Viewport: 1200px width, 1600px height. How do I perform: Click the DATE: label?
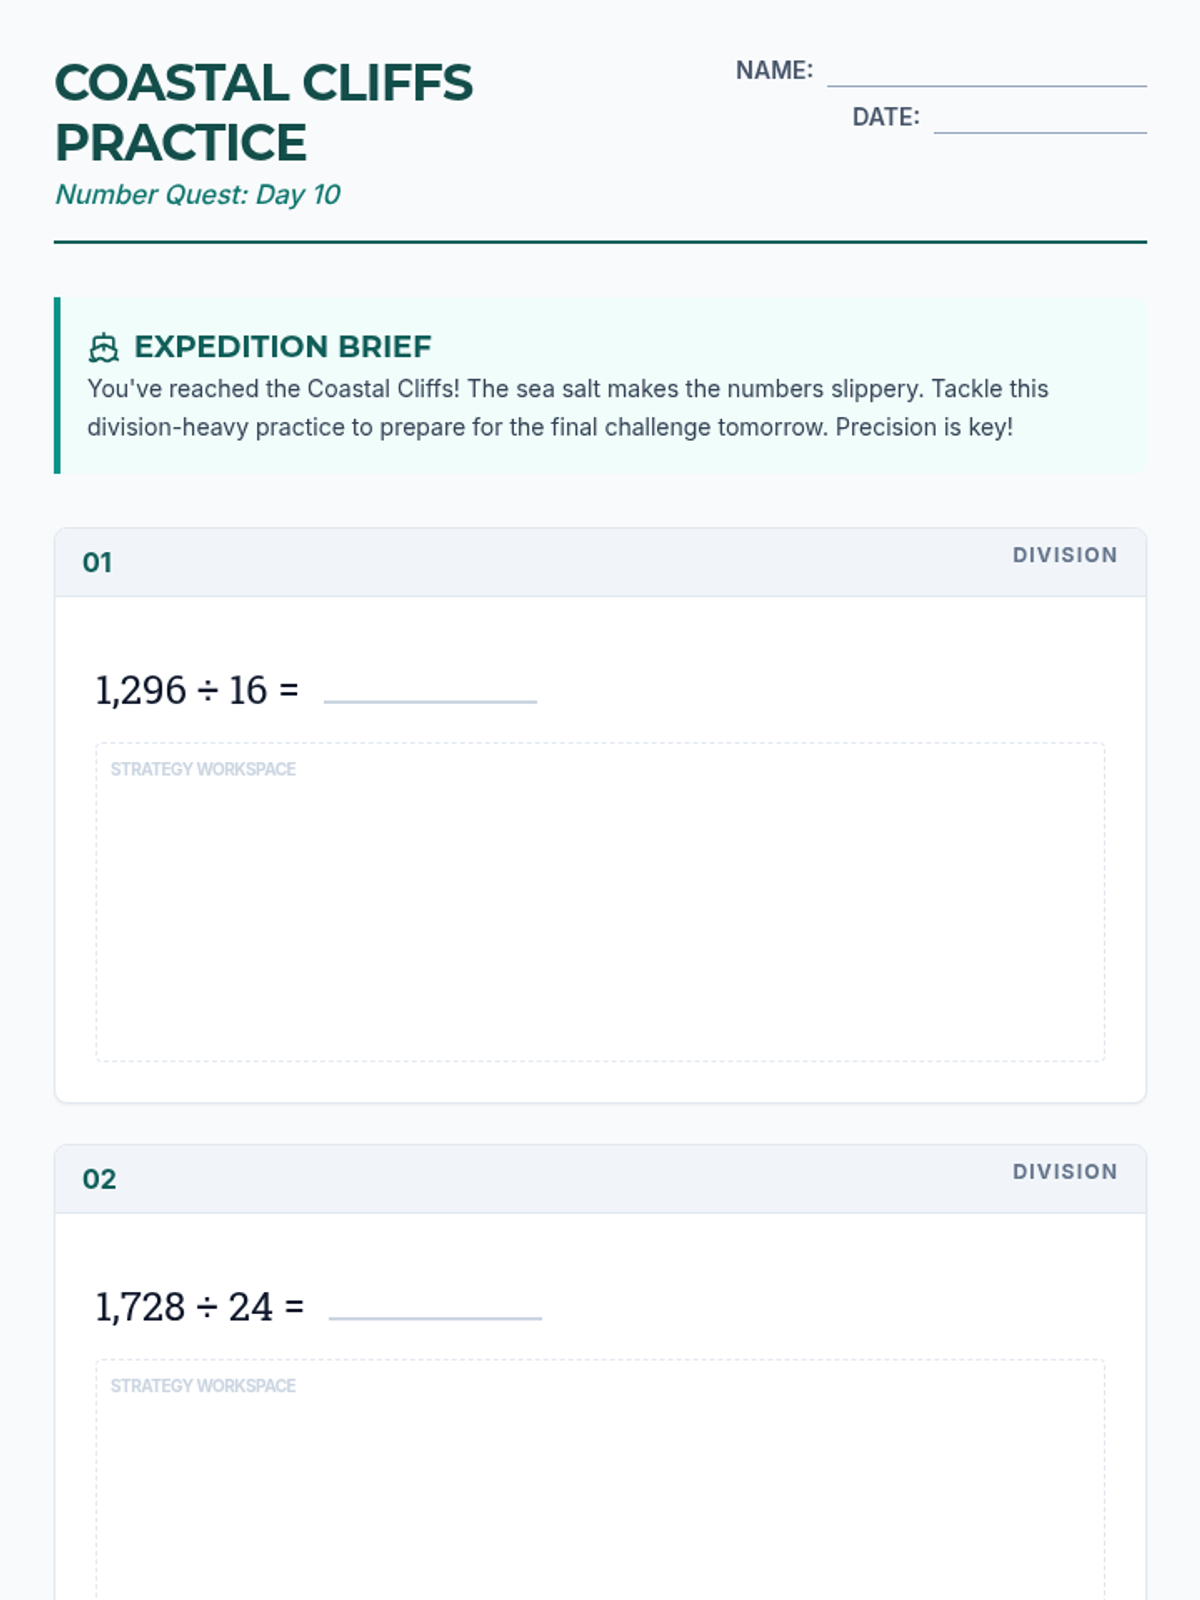885,117
